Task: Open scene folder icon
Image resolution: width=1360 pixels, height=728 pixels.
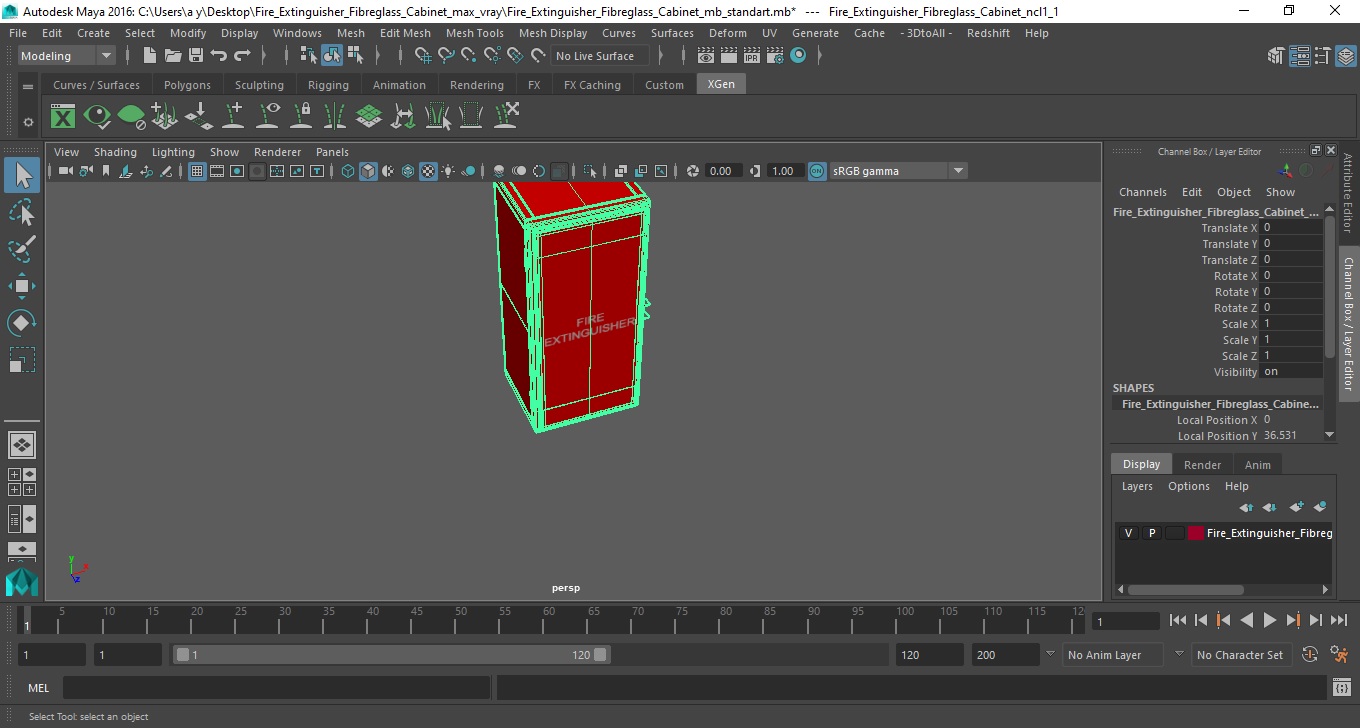Action: click(x=173, y=56)
